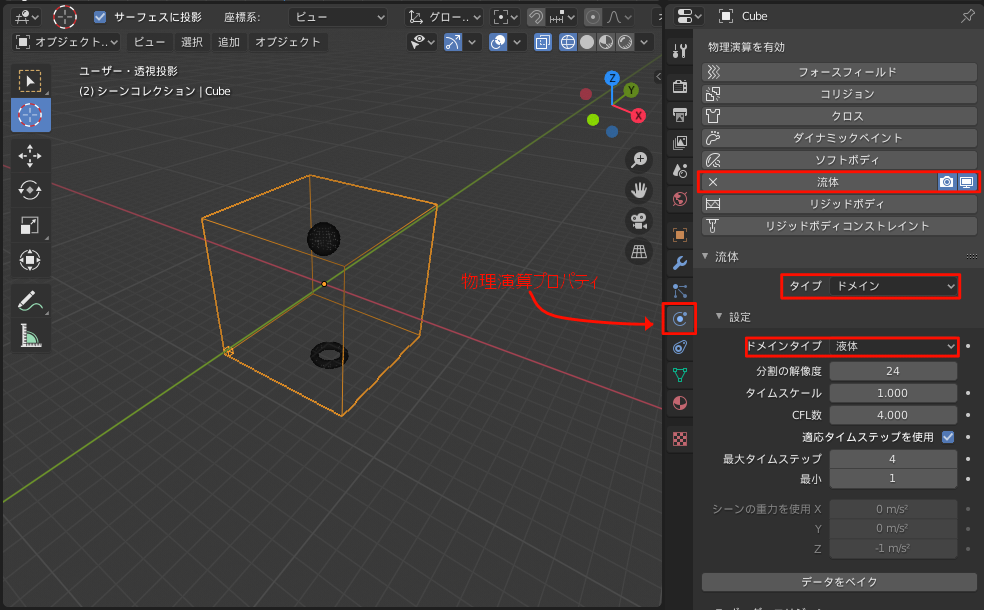Open the Particles properties tab

click(680, 291)
